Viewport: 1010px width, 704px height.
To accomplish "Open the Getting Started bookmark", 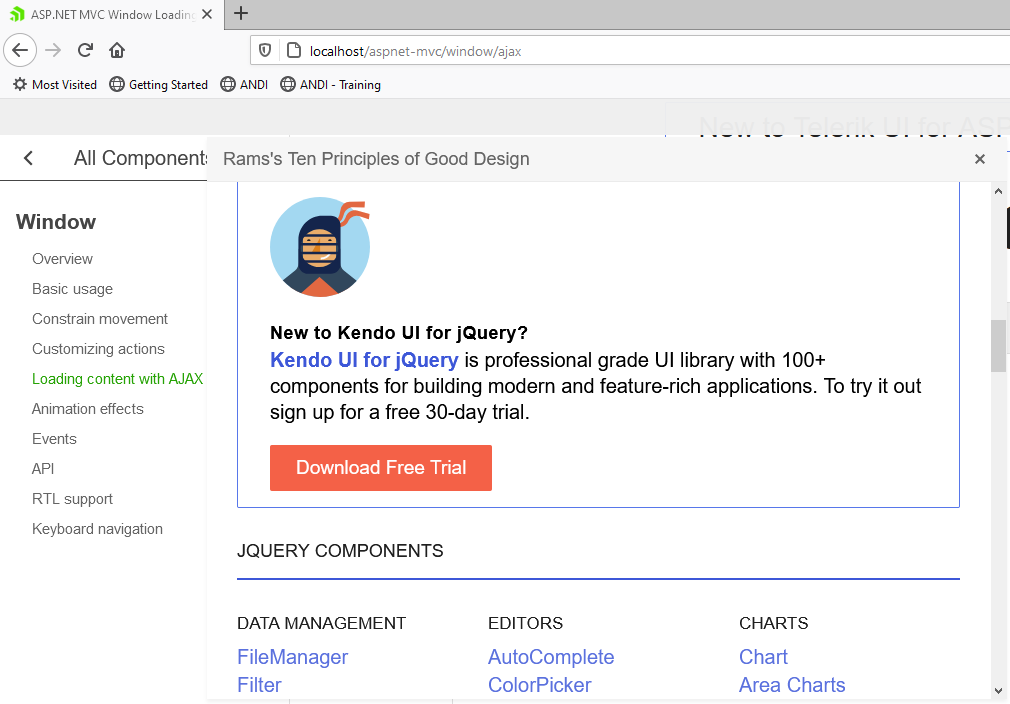I will click(x=159, y=85).
